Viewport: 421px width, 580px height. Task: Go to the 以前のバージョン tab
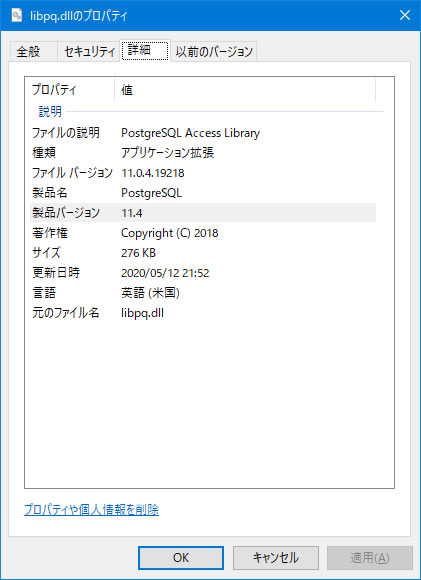click(214, 51)
